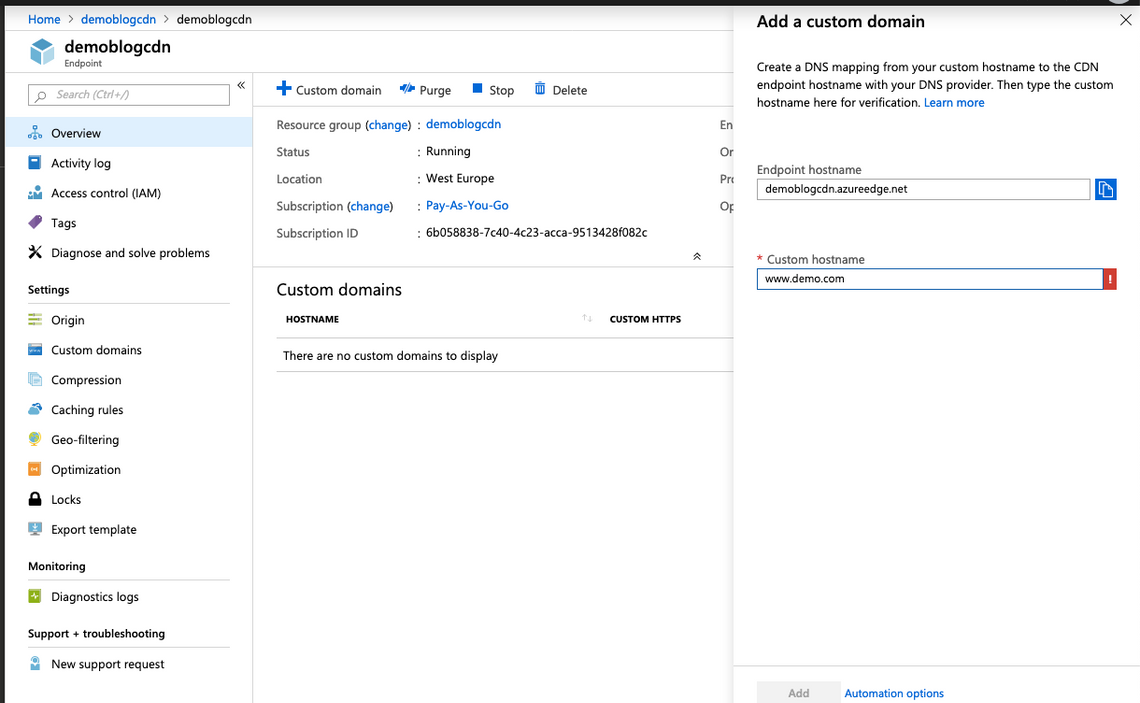Open the Overview menu item
Viewport: 1140px width, 703px height.
point(129,133)
